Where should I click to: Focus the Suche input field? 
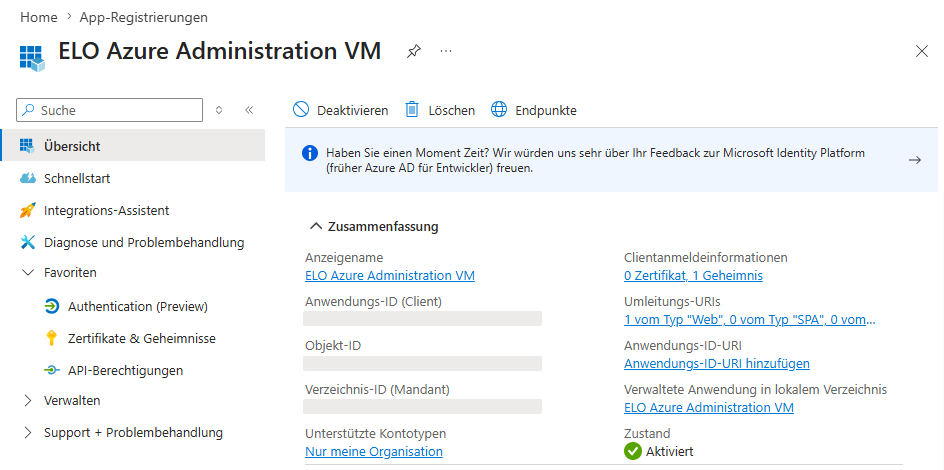tap(110, 110)
